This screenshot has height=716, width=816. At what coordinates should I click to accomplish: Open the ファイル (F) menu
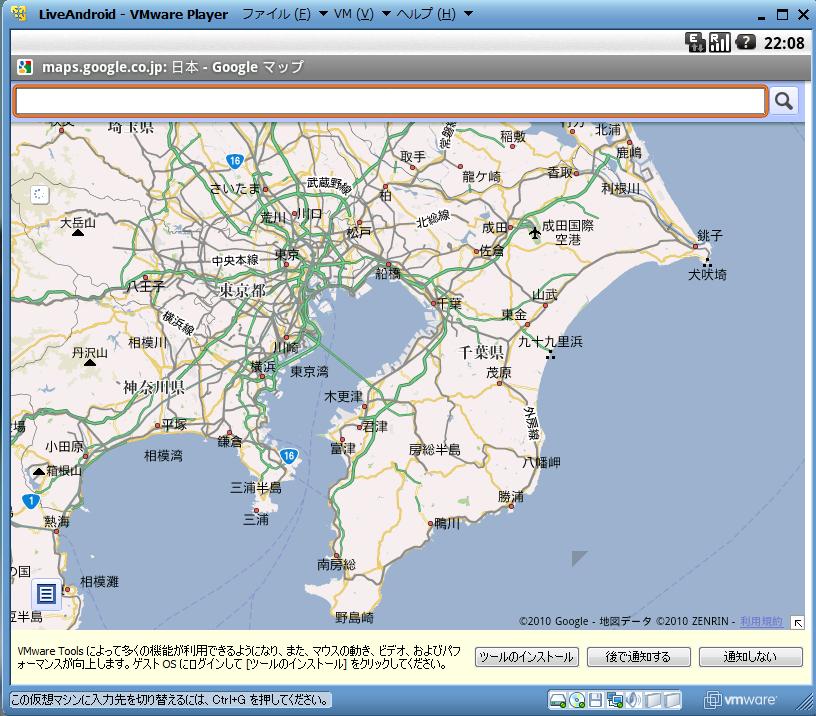pos(276,14)
